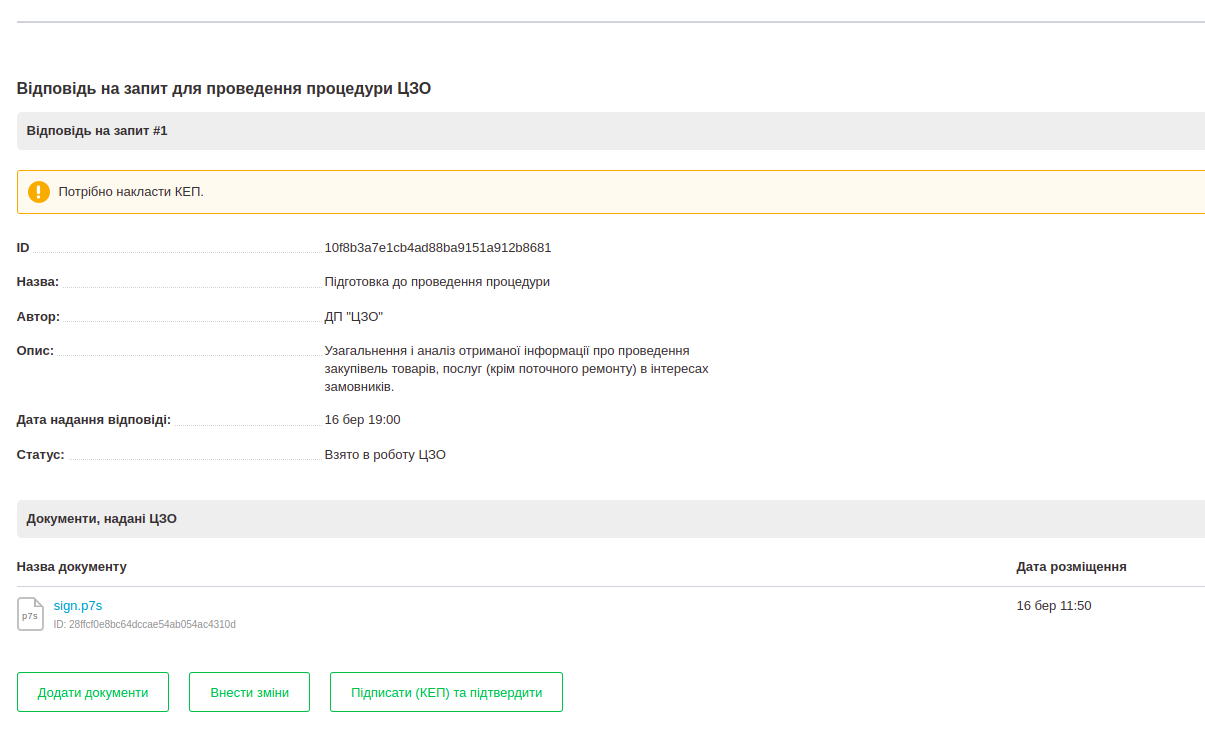1205x754 pixels.
Task: Click the Дата розміщення column header
Action: (x=1071, y=567)
